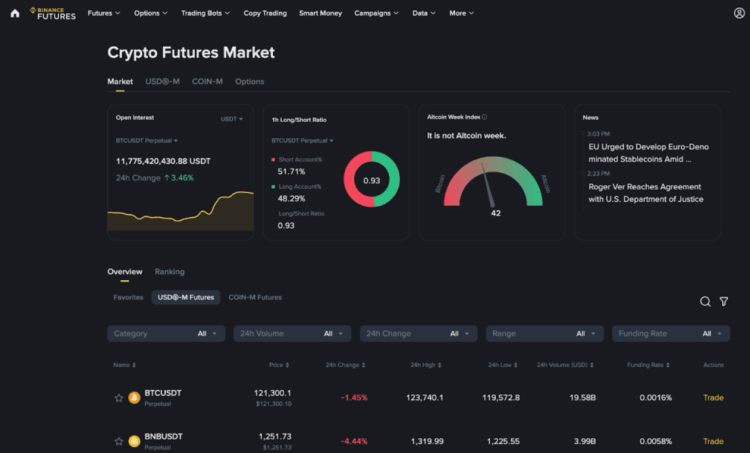This screenshot has width=750, height=453.
Task: Click the Altcoin Week Index info icon
Action: coord(485,117)
